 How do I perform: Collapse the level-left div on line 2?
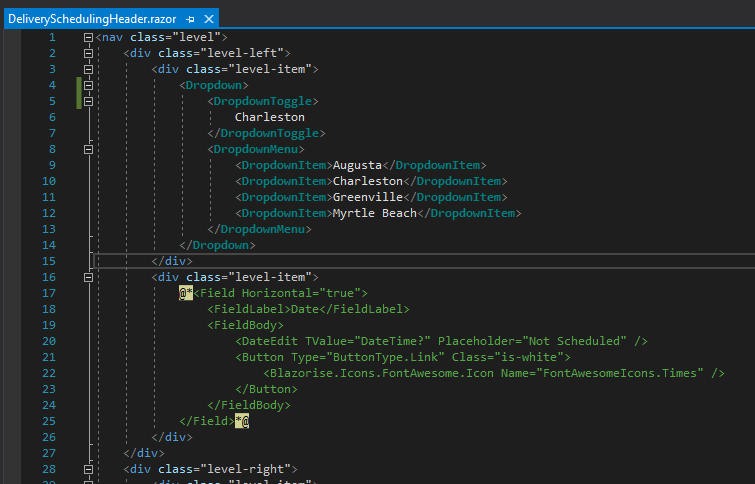tap(88, 53)
